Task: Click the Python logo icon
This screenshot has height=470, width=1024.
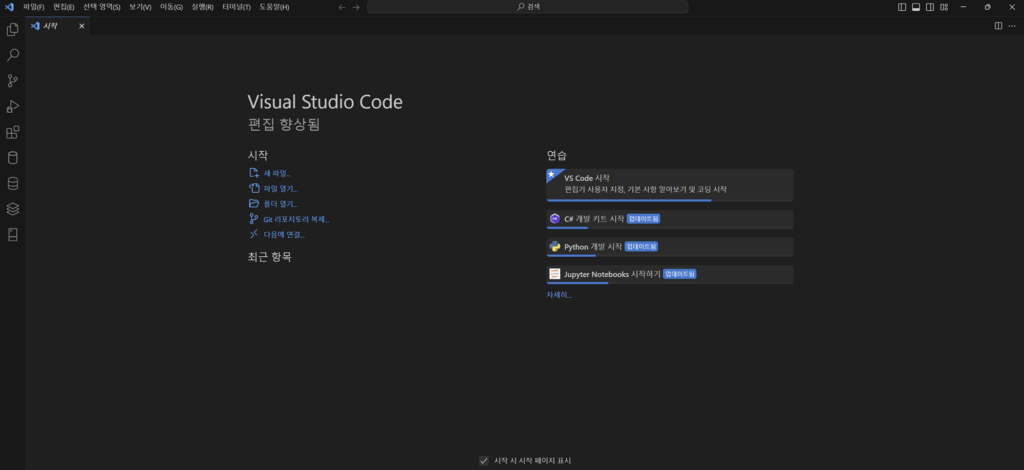Action: (x=555, y=246)
